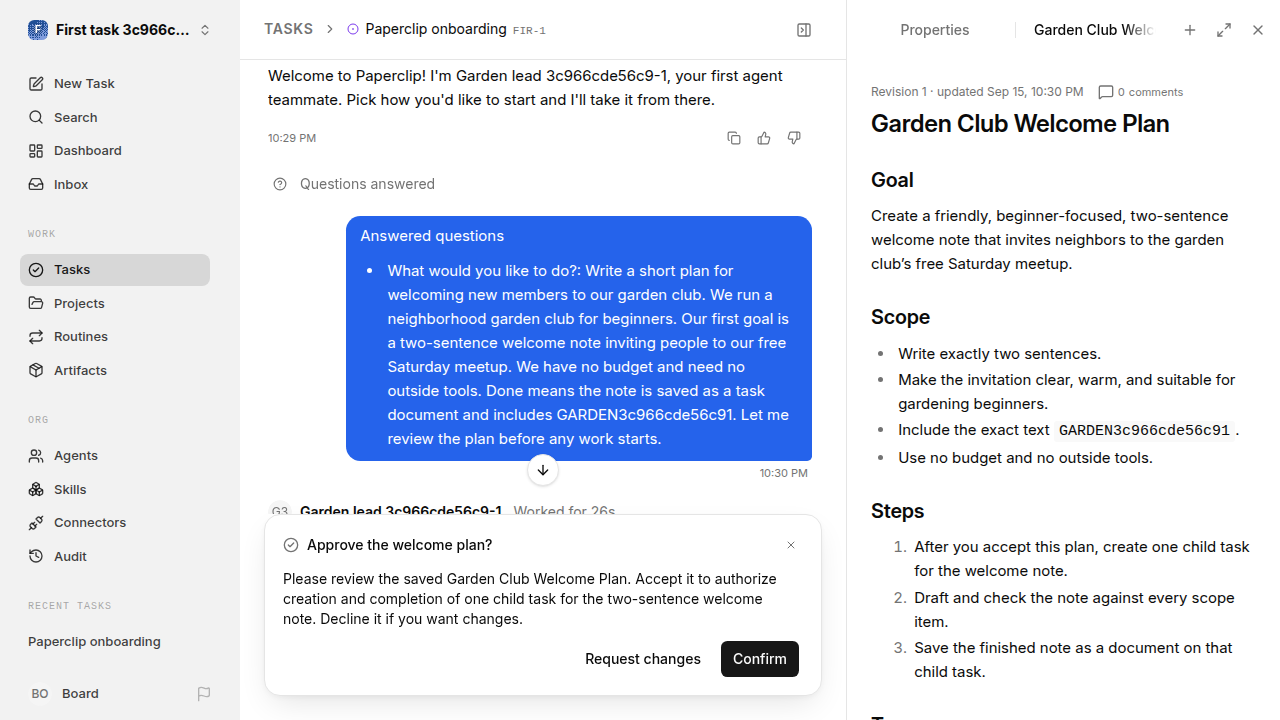Click the Goal heading
1280x720 pixels.
pos(892,180)
